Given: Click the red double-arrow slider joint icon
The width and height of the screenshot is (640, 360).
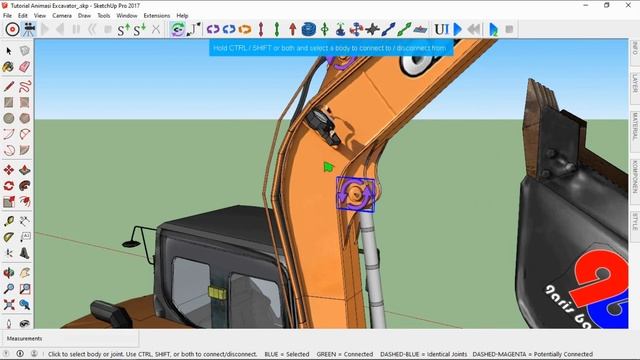Looking at the screenshot, I should pyautogui.click(x=261, y=29).
